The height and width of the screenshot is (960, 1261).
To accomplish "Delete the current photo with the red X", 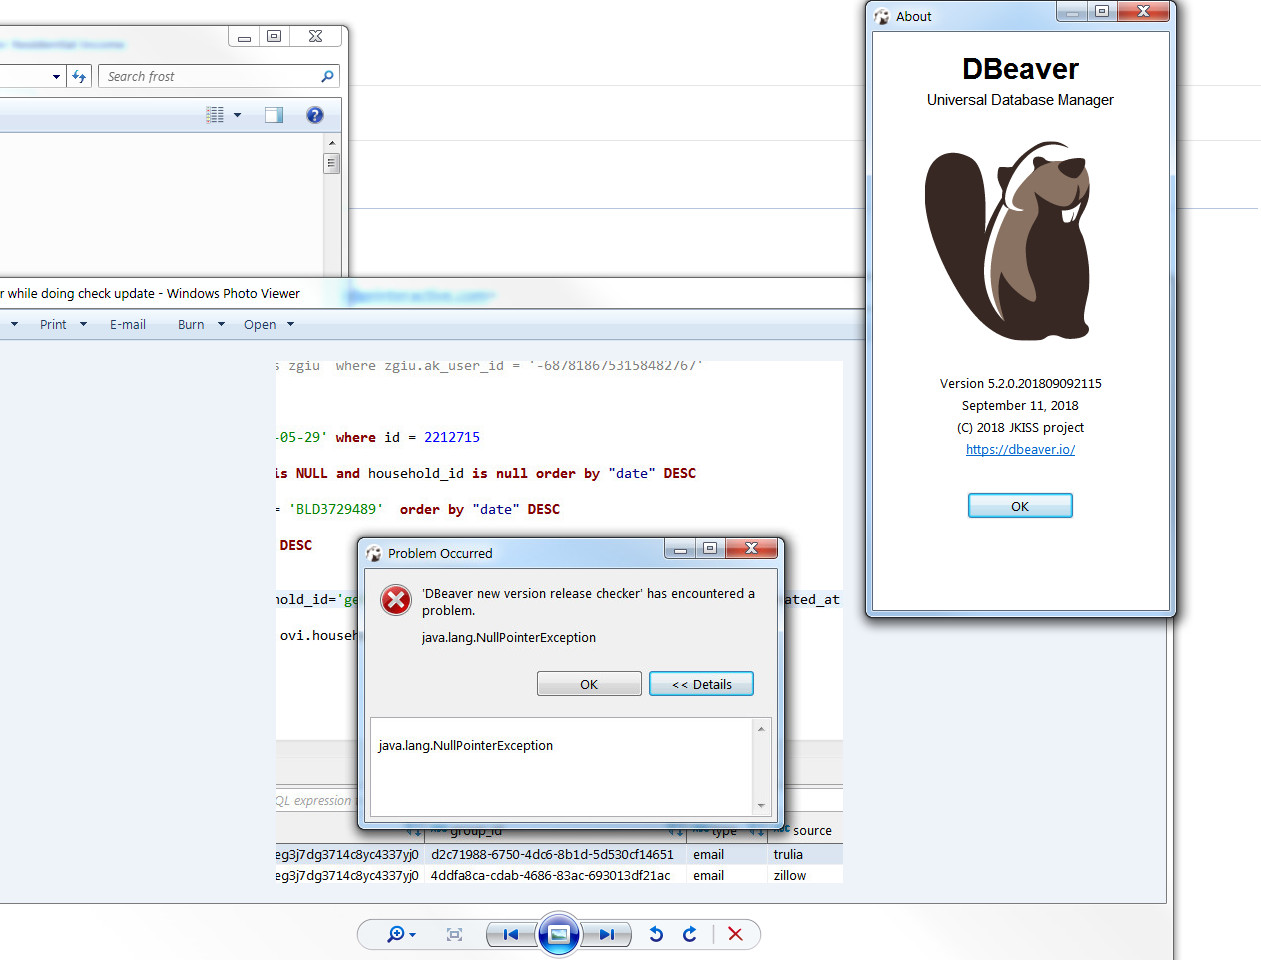I will point(735,934).
